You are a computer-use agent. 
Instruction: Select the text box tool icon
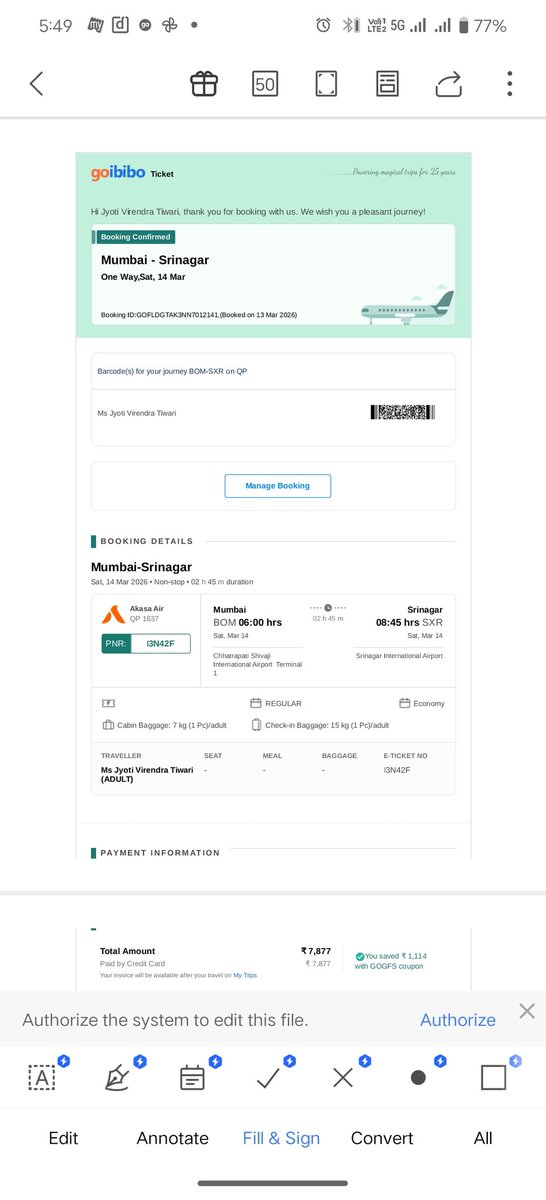point(42,1077)
